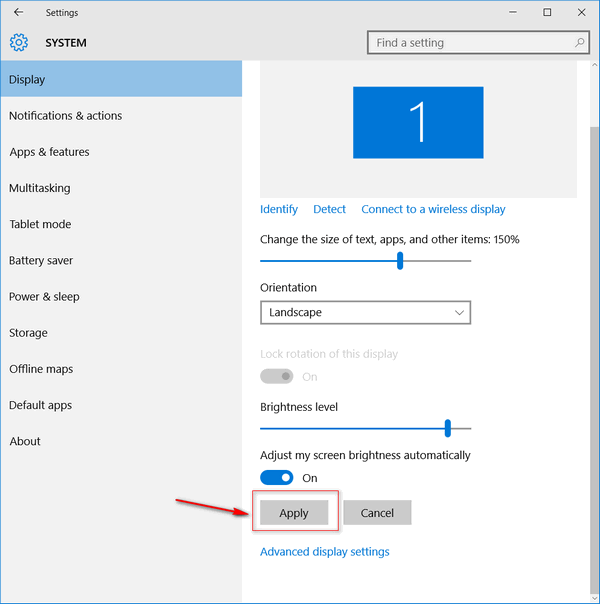Open the Orientation dropdown
Image resolution: width=600 pixels, height=604 pixels.
click(365, 312)
